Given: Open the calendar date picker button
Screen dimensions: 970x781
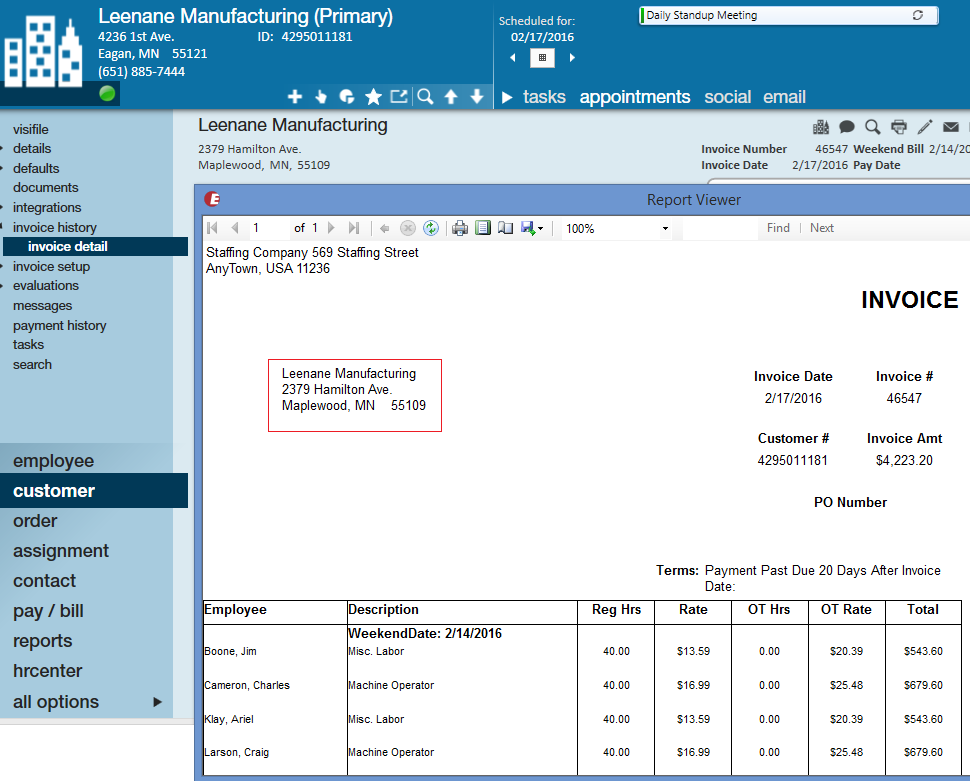Looking at the screenshot, I should tap(542, 58).
